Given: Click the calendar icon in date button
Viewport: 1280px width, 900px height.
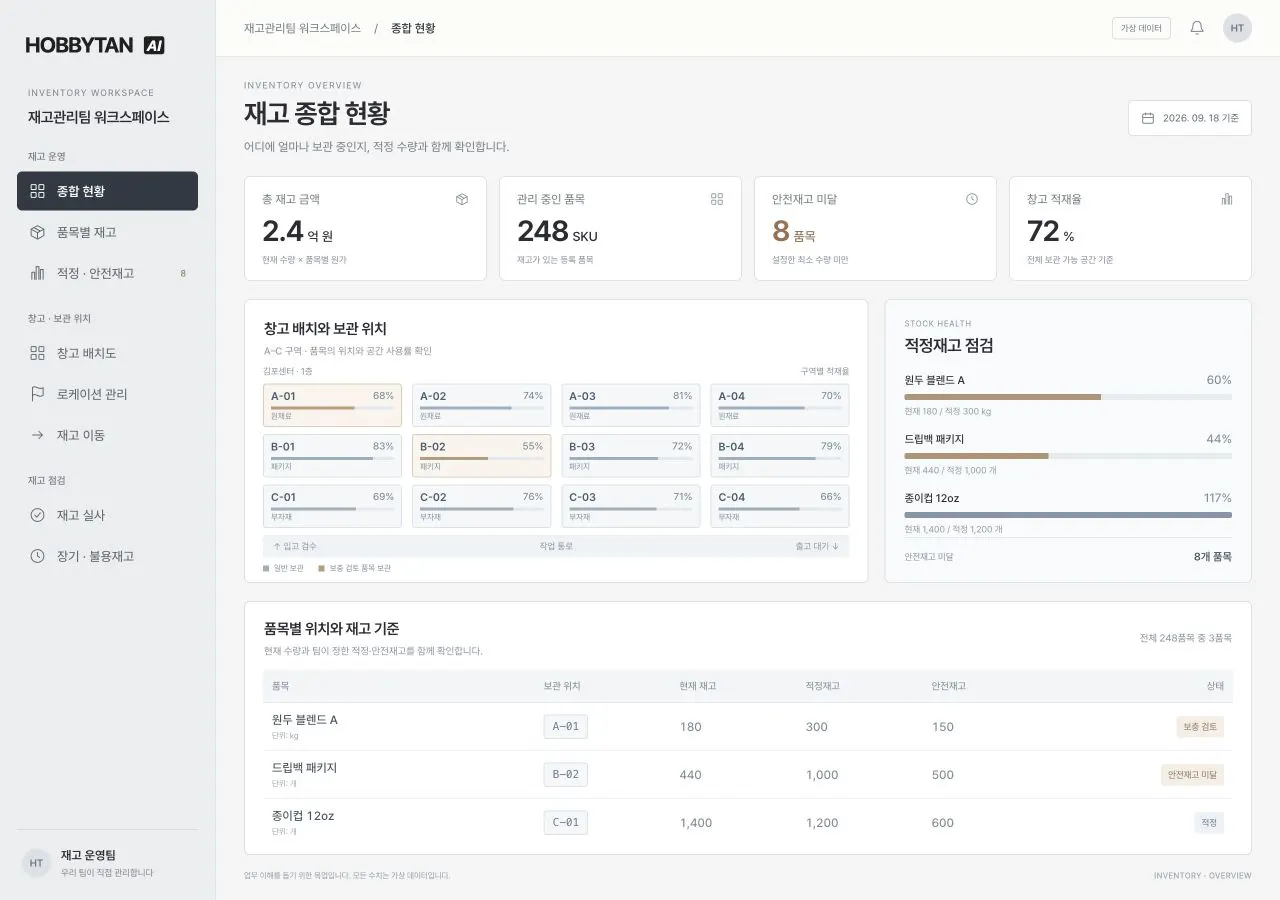Looking at the screenshot, I should click(1148, 118).
